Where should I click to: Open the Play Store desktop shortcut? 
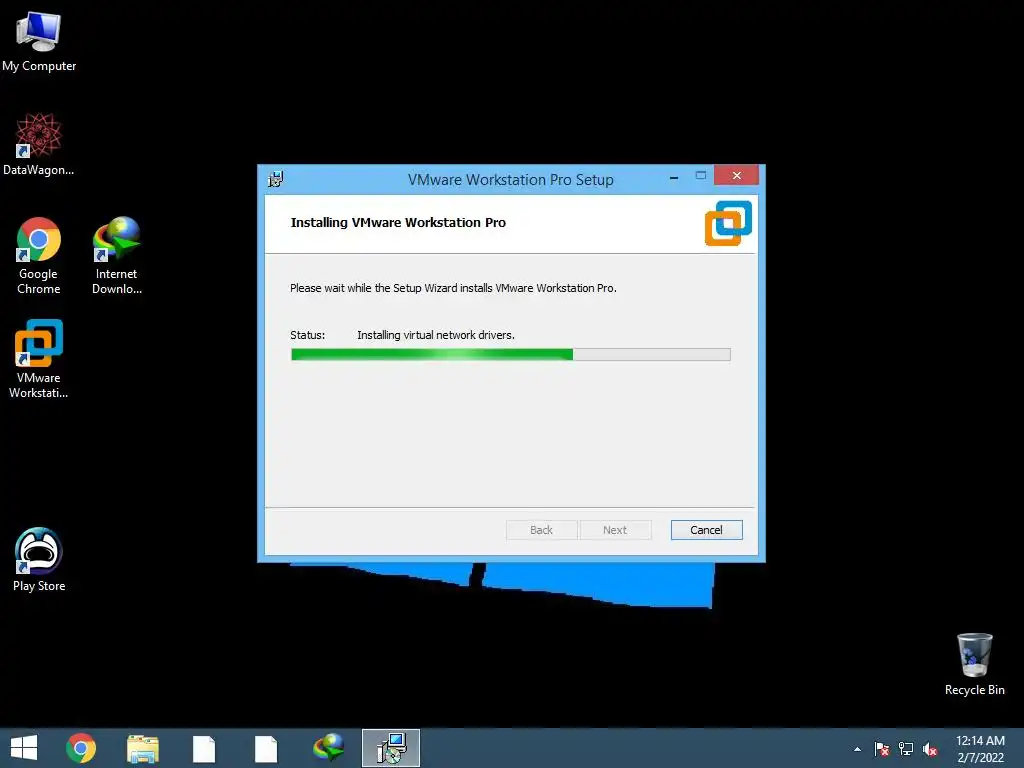pyautogui.click(x=39, y=560)
